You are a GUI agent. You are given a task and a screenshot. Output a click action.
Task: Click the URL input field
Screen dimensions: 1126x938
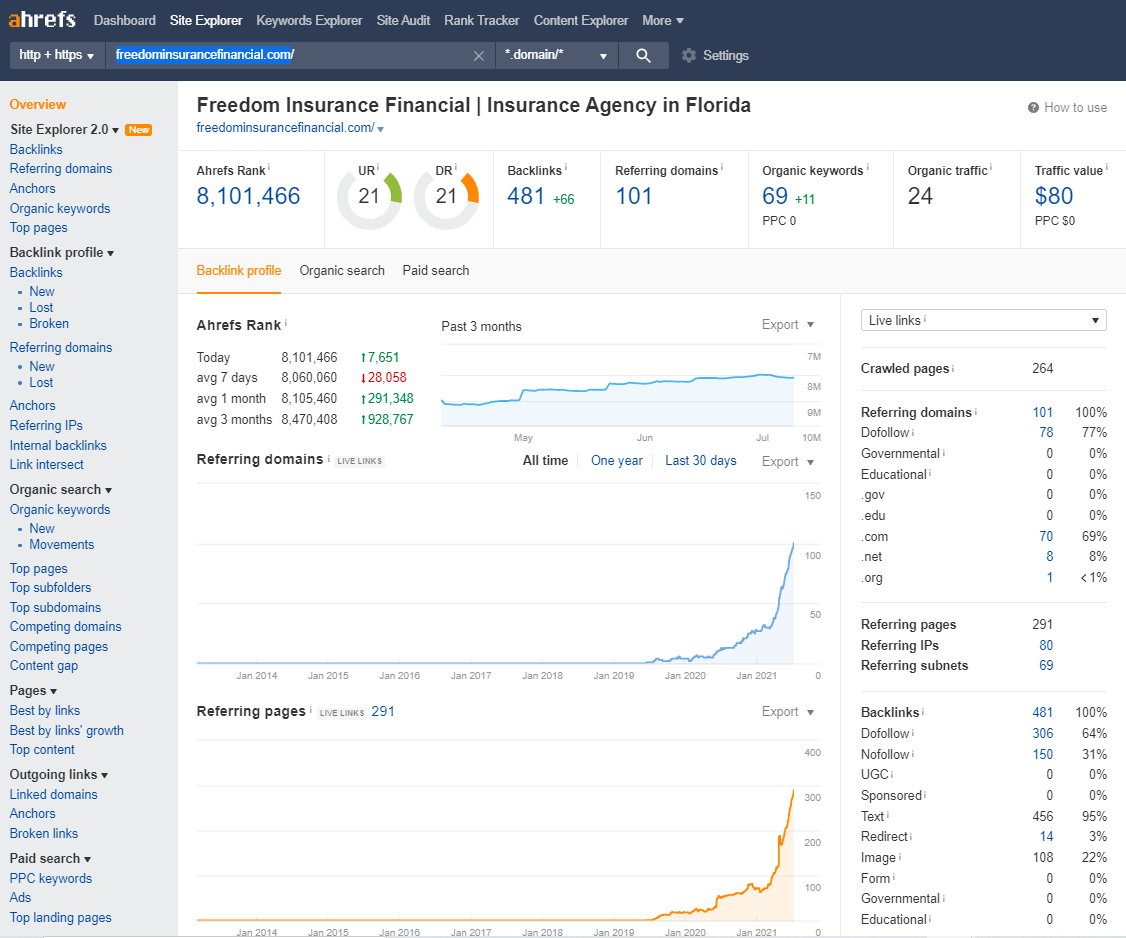click(x=300, y=55)
